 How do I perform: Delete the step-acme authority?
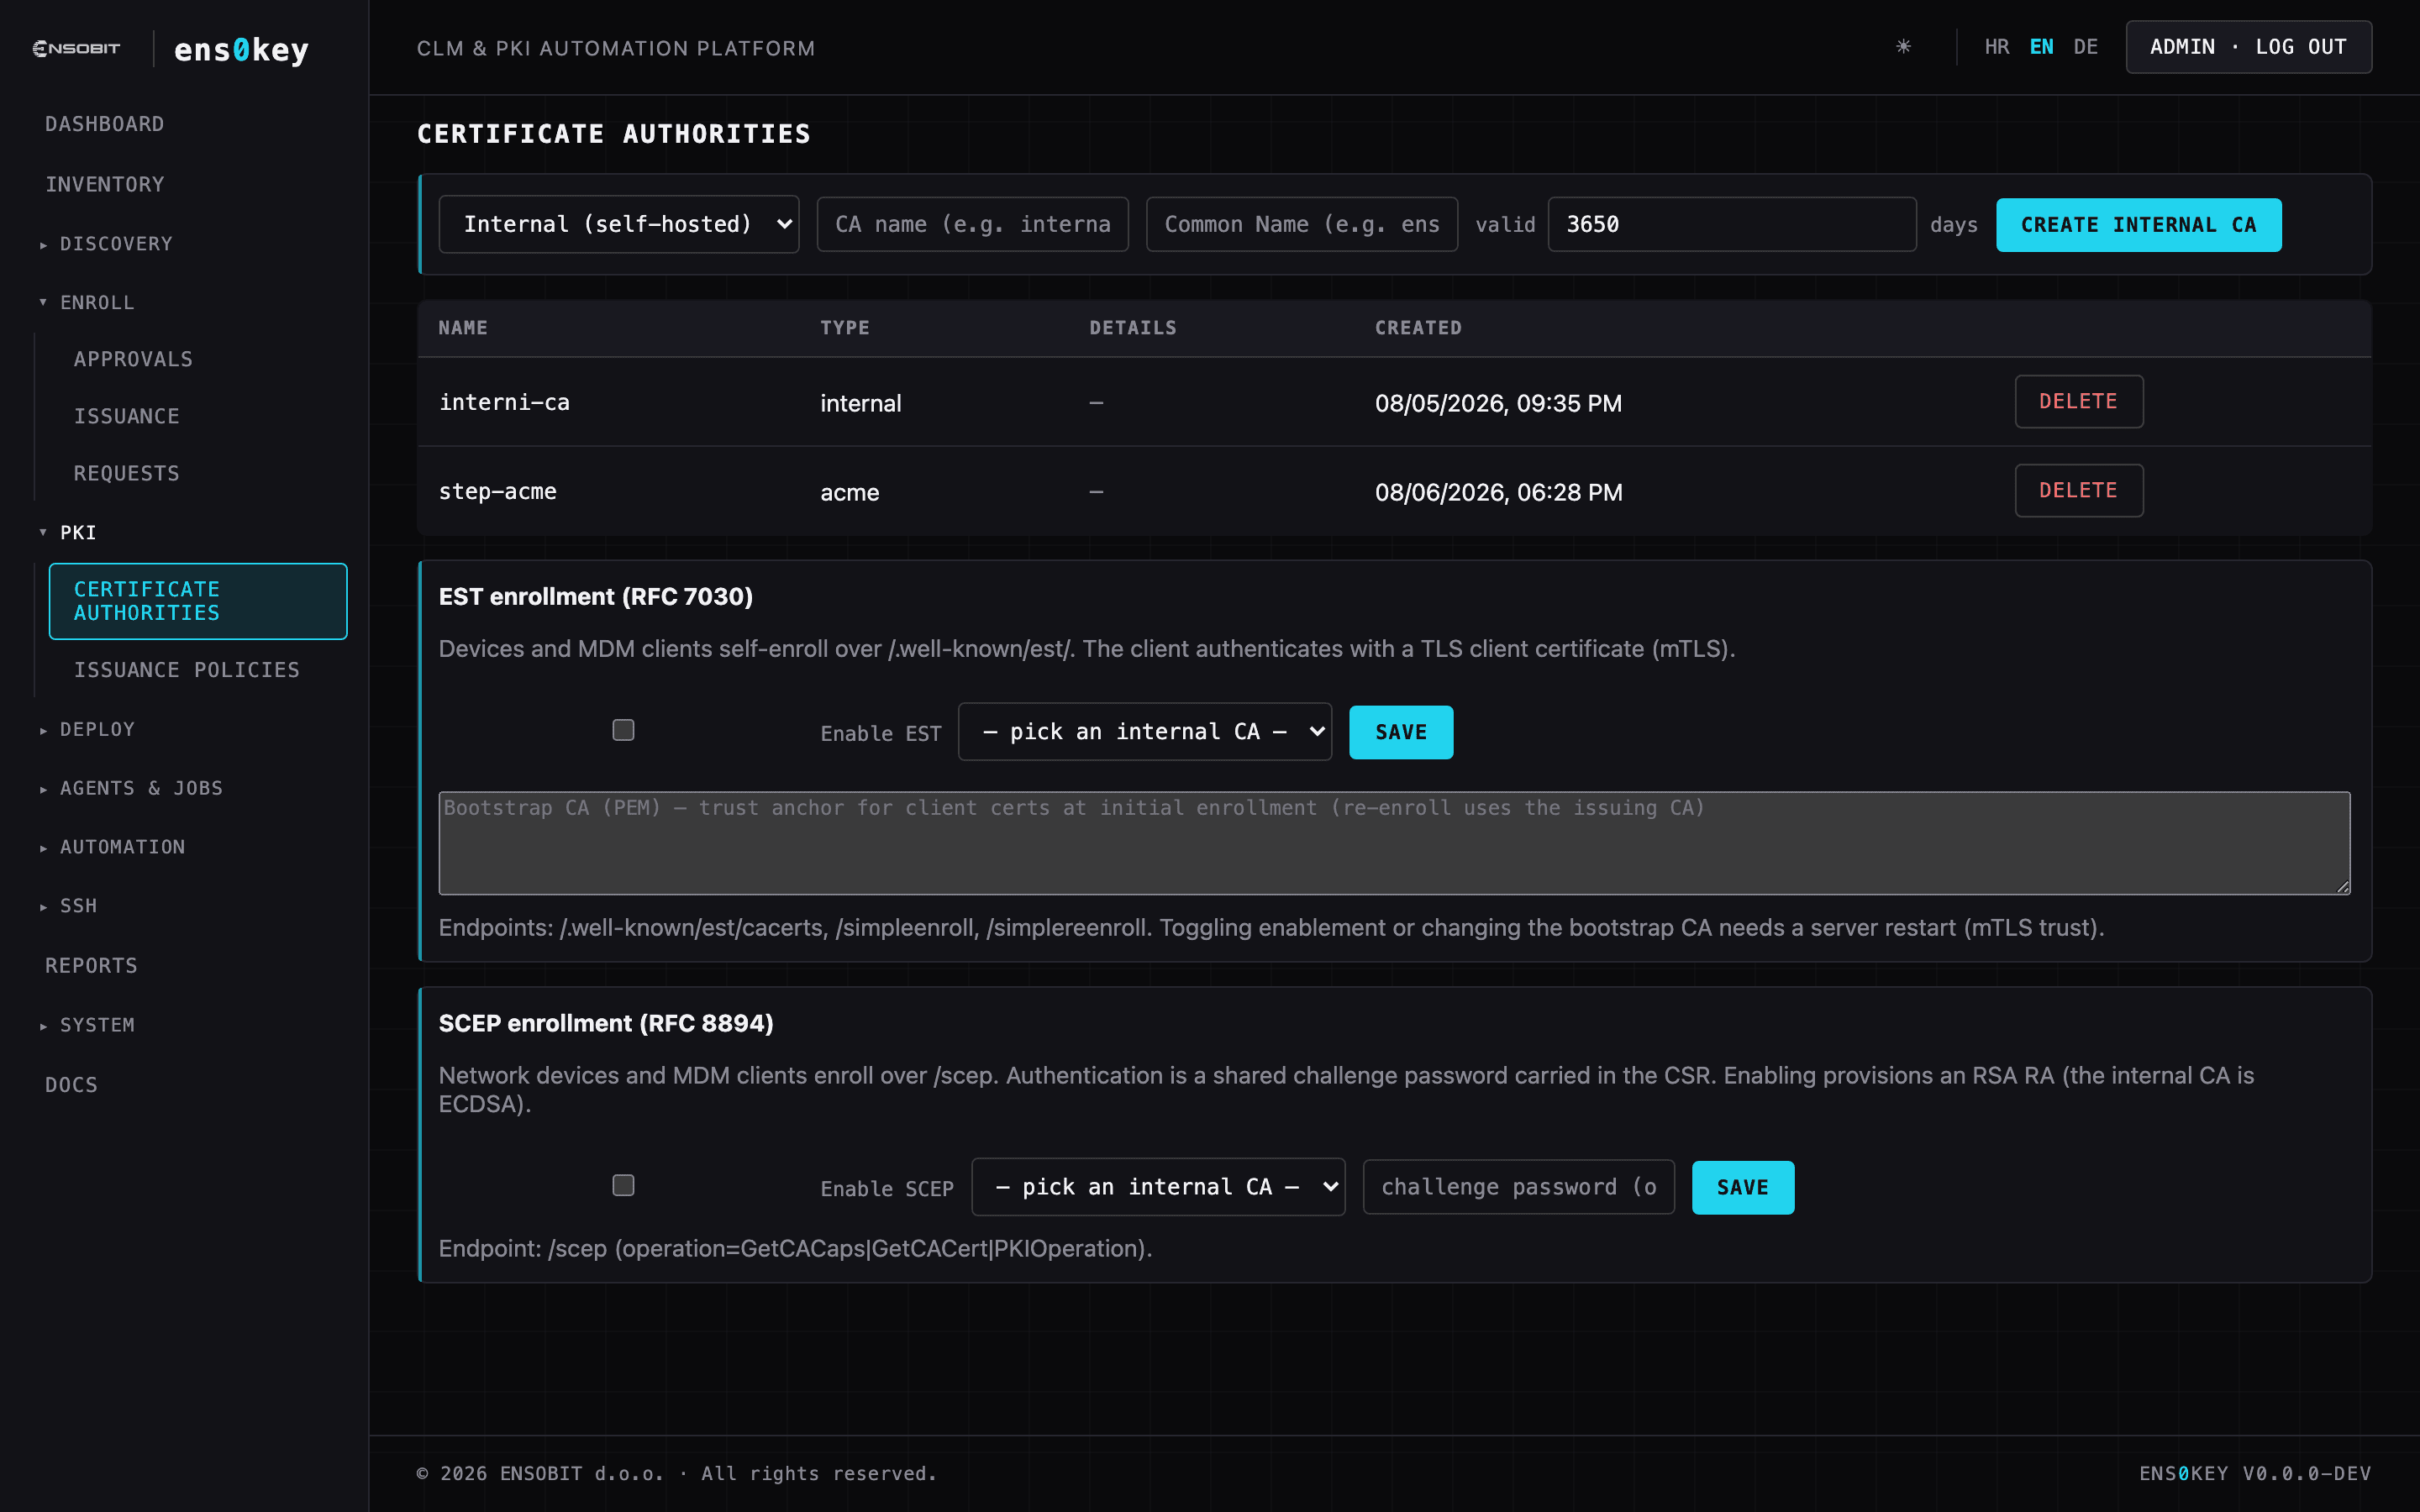tap(2078, 490)
